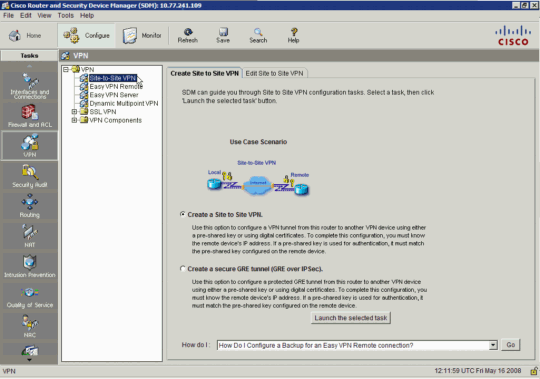Open the Firewall and ACL task
Image resolution: width=540 pixels, height=379 pixels.
coord(30,116)
